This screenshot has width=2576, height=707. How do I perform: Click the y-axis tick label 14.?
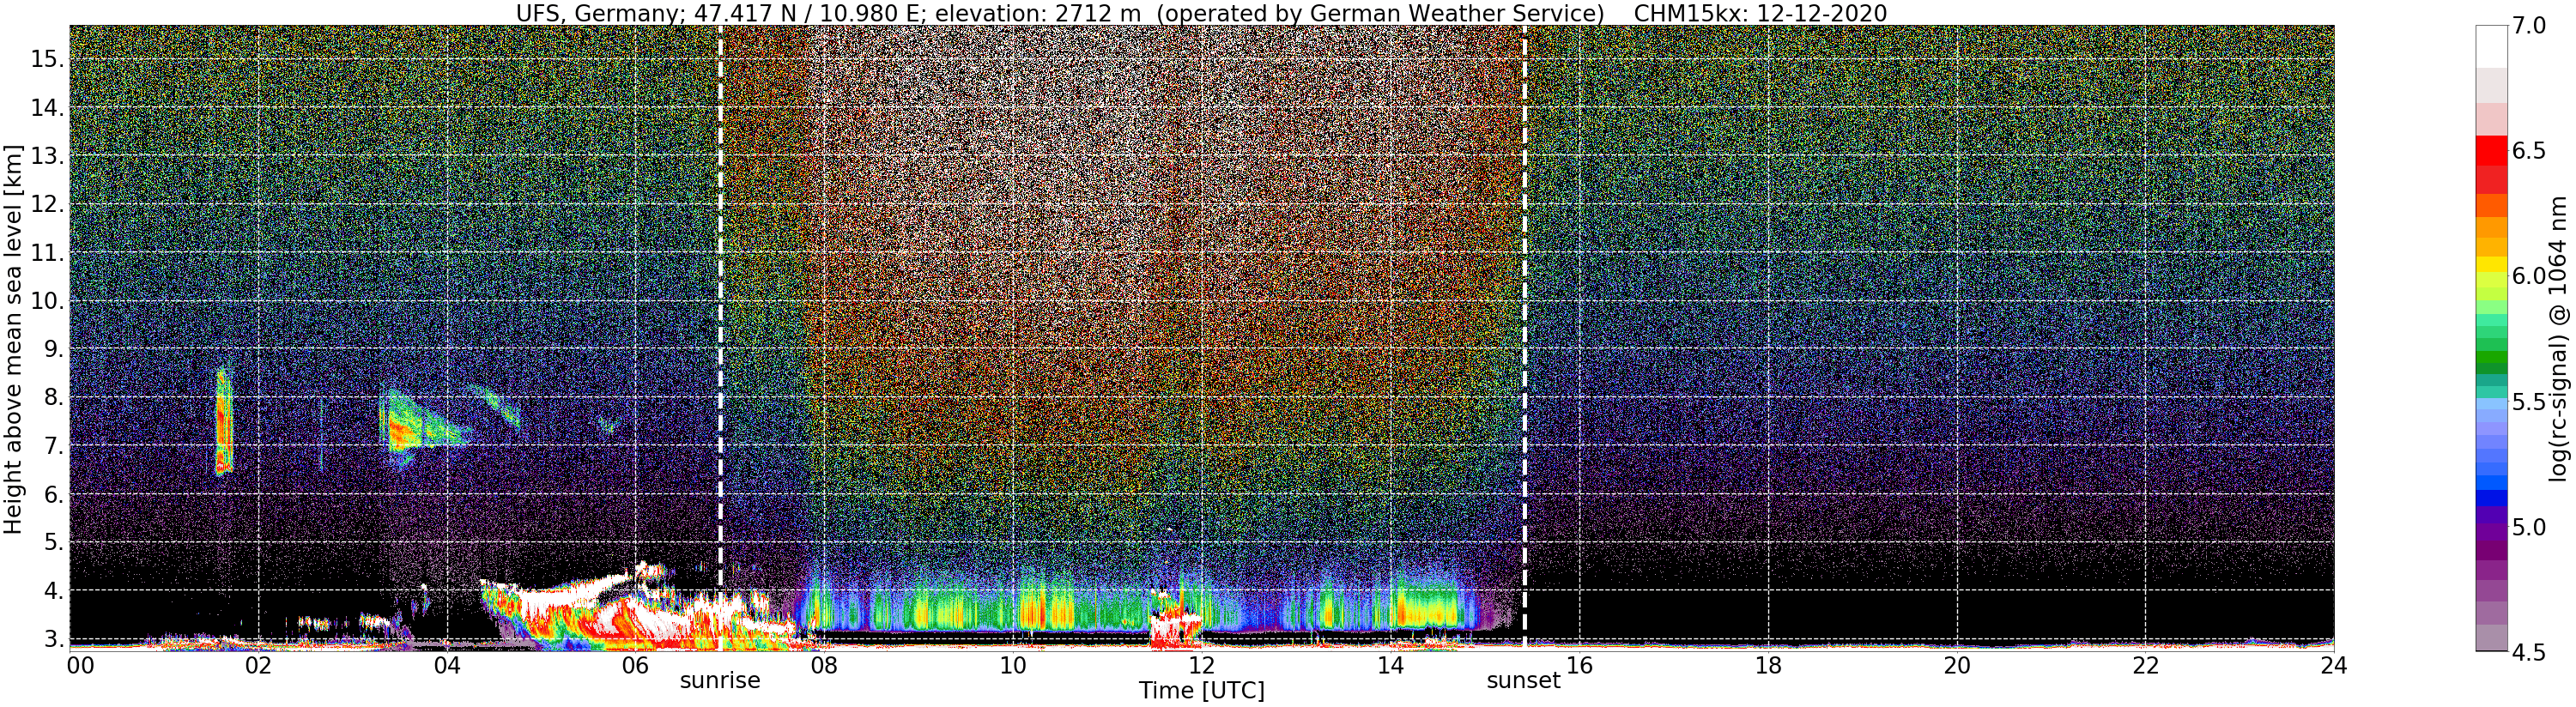coord(47,107)
